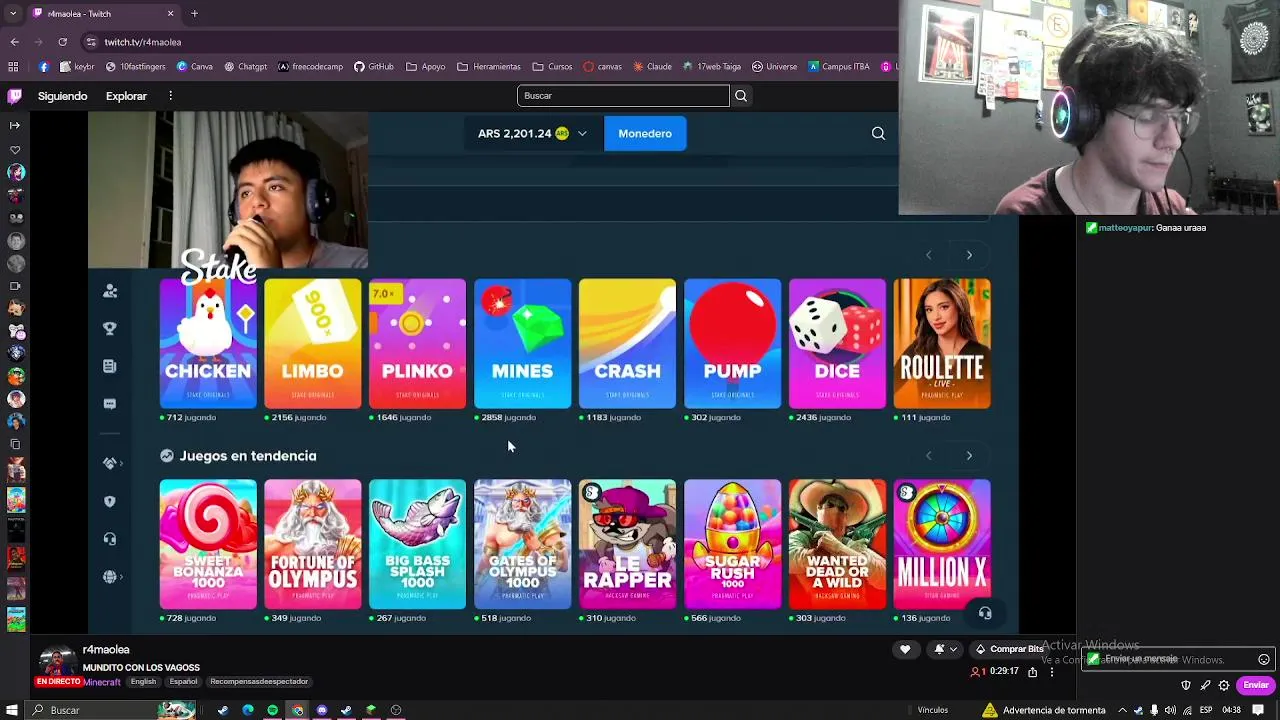This screenshot has height=720, width=1280.
Task: Click the Monedero wallet button
Action: coord(645,133)
